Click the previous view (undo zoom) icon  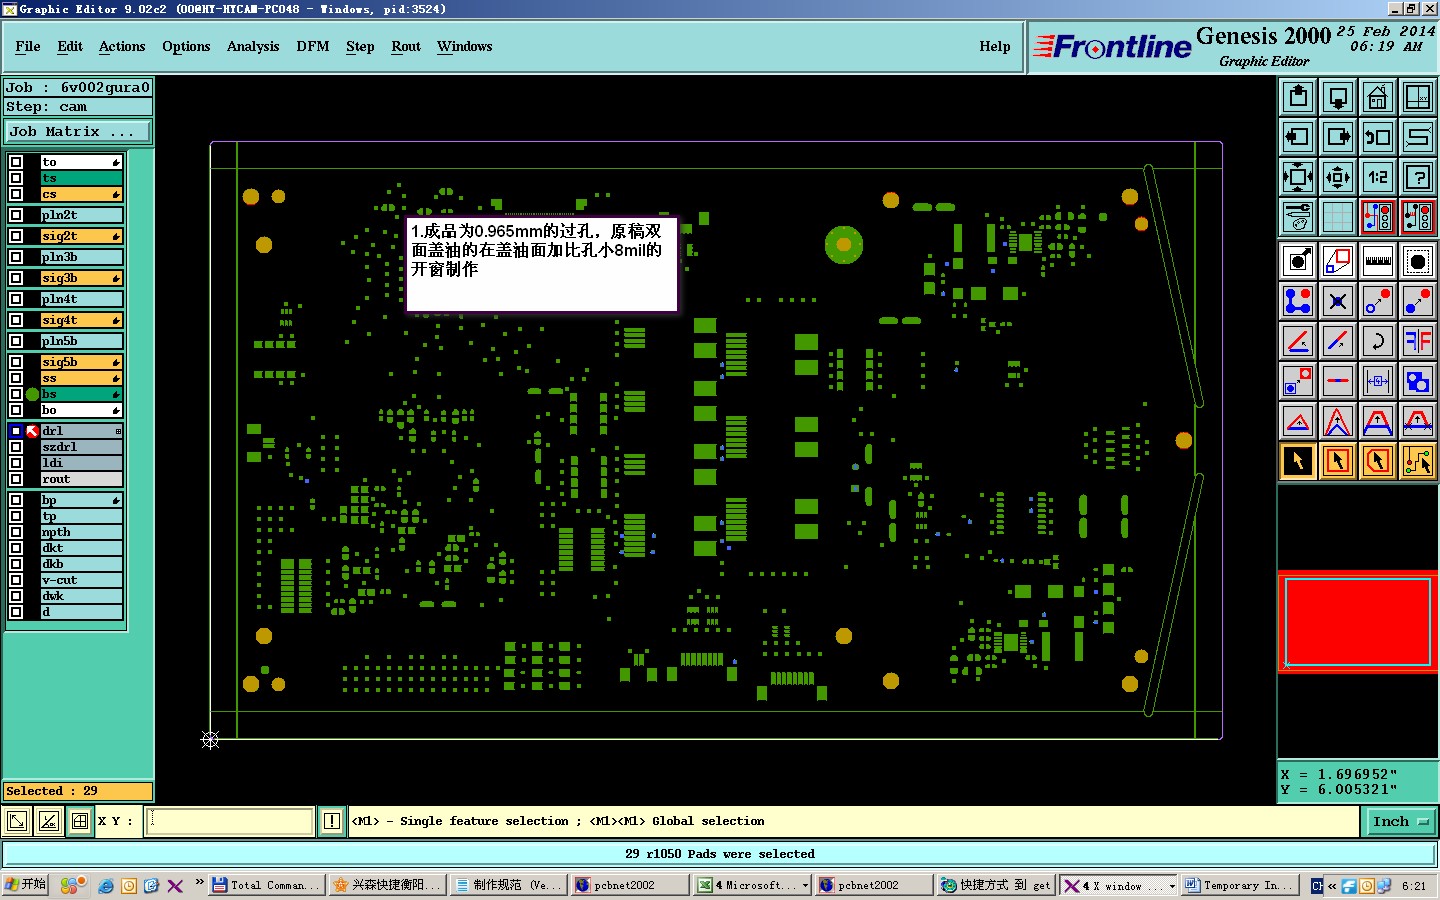pos(1378,137)
